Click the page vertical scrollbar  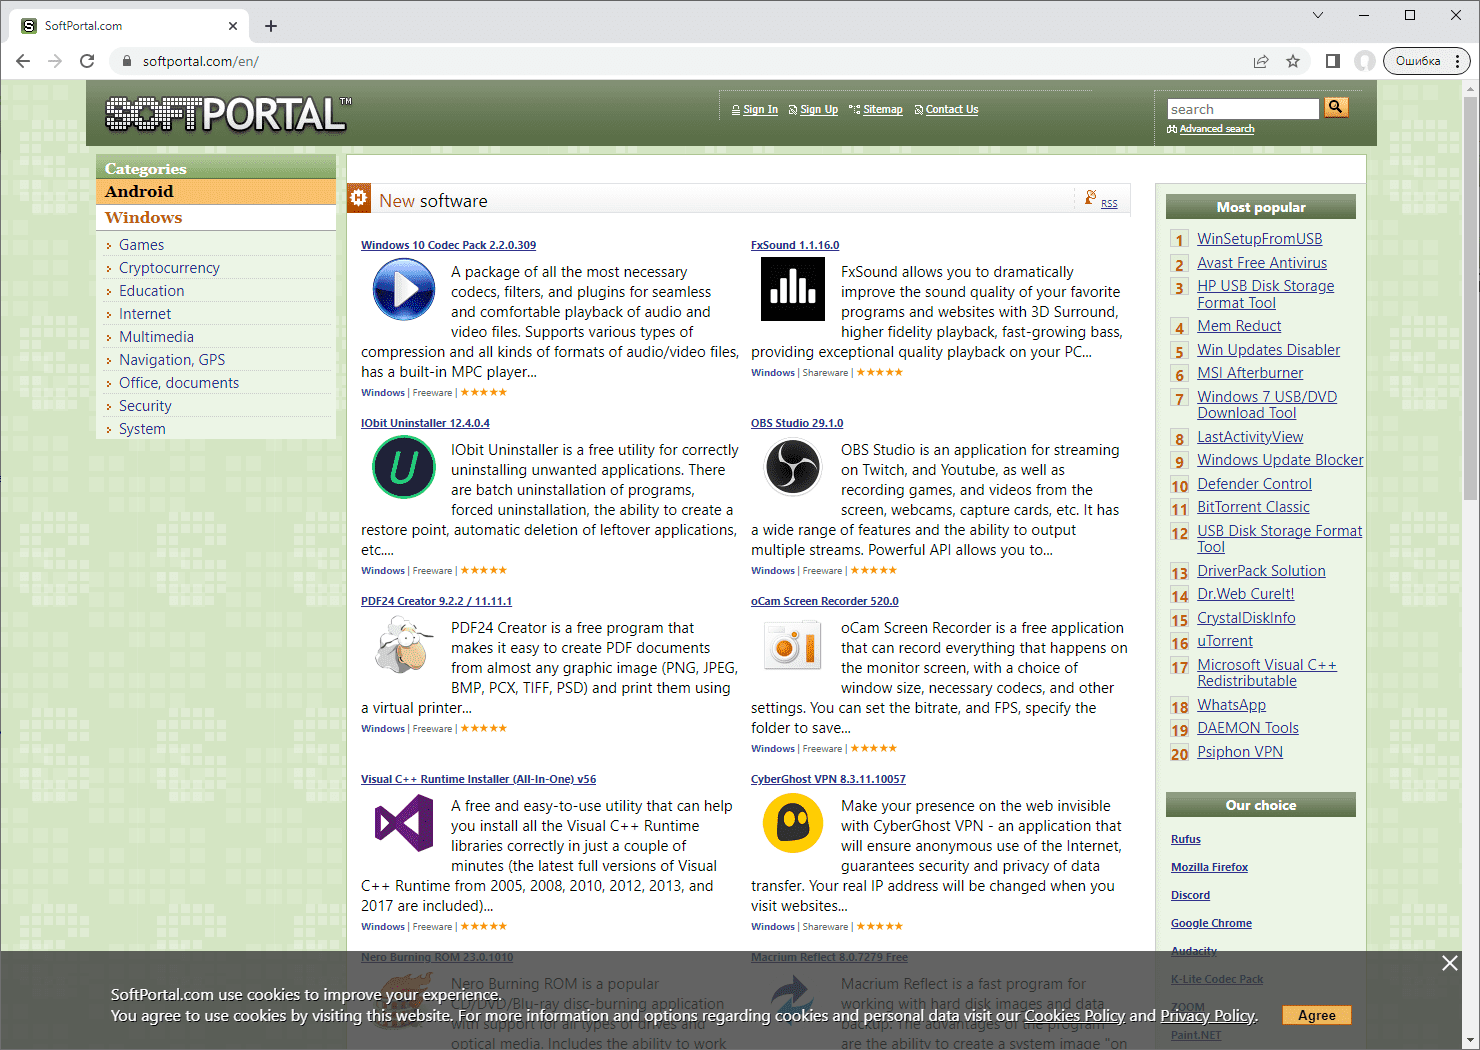(x=1470, y=300)
